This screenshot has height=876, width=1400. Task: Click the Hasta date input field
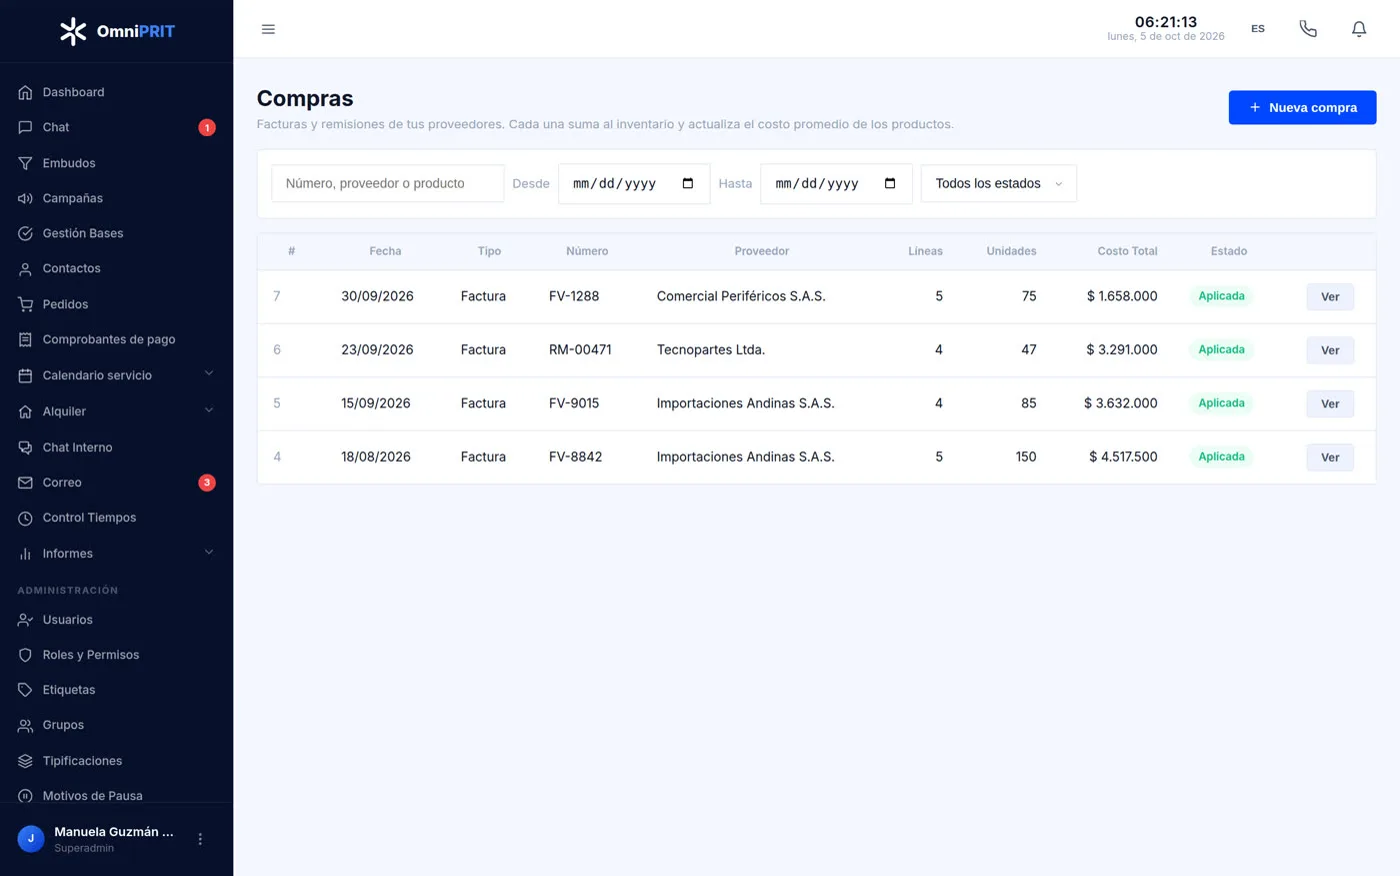[836, 183]
